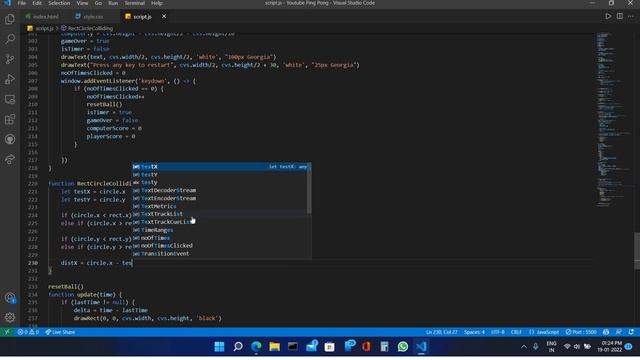The width and height of the screenshot is (640, 360).
Task: Select testX suggestion in autocomplete list
Action: (x=221, y=167)
